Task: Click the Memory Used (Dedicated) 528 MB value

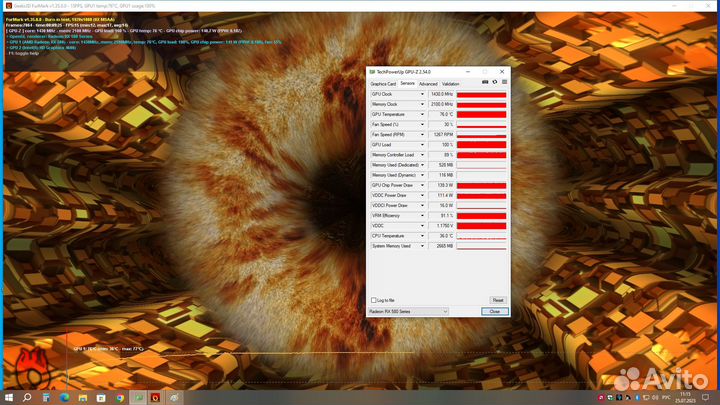Action: point(441,165)
